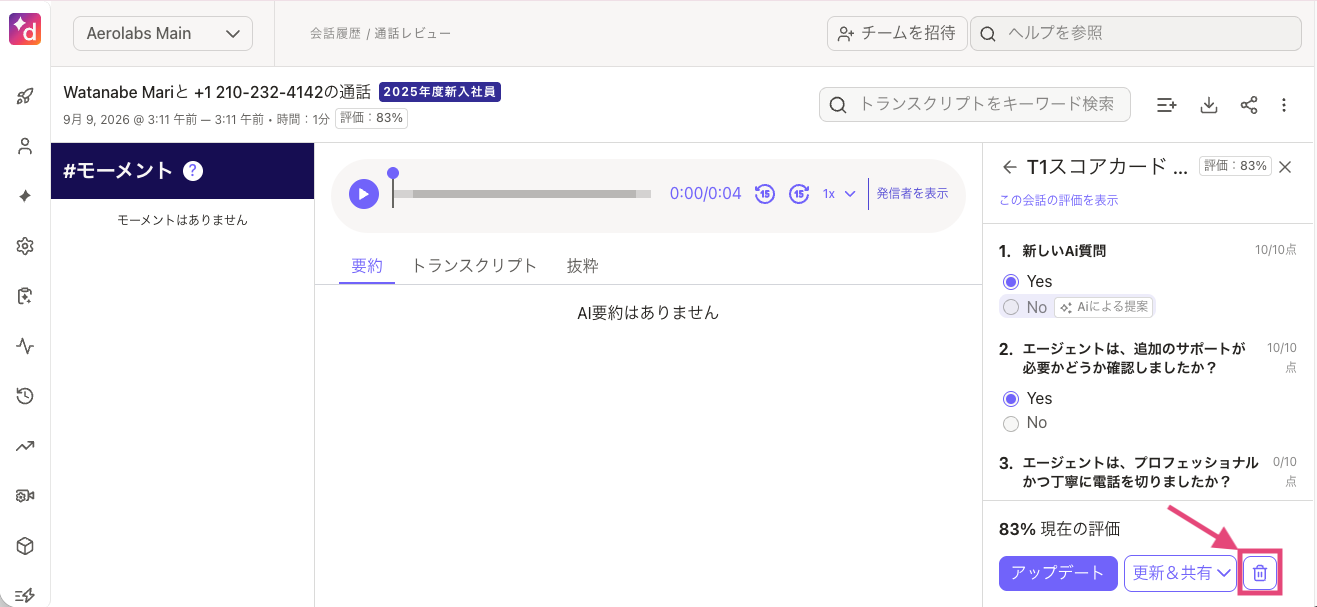Open the Aerolabs Main workspace dropdown
The height and width of the screenshot is (607, 1317).
click(163, 33)
